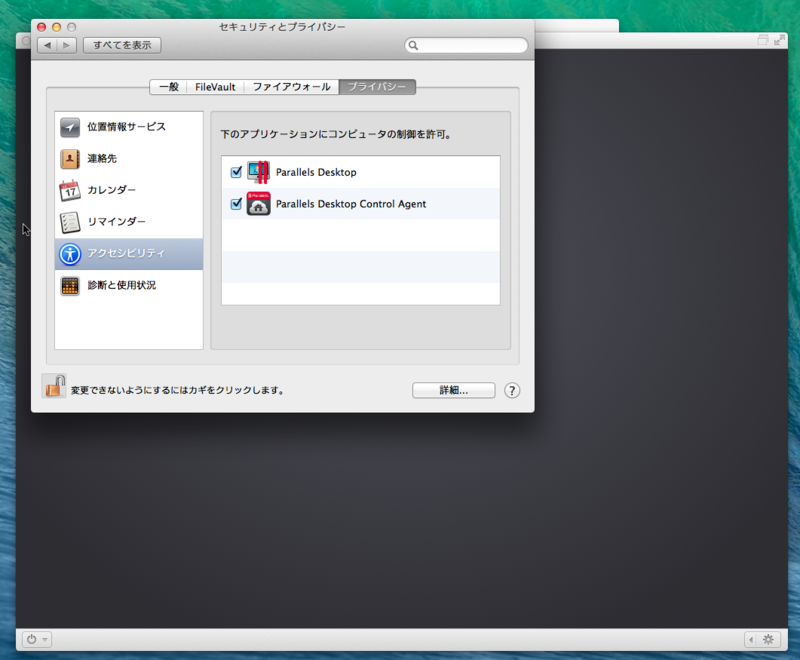Click the 詳細... (Advanced) button
Image resolution: width=800 pixels, height=660 pixels.
tap(453, 390)
